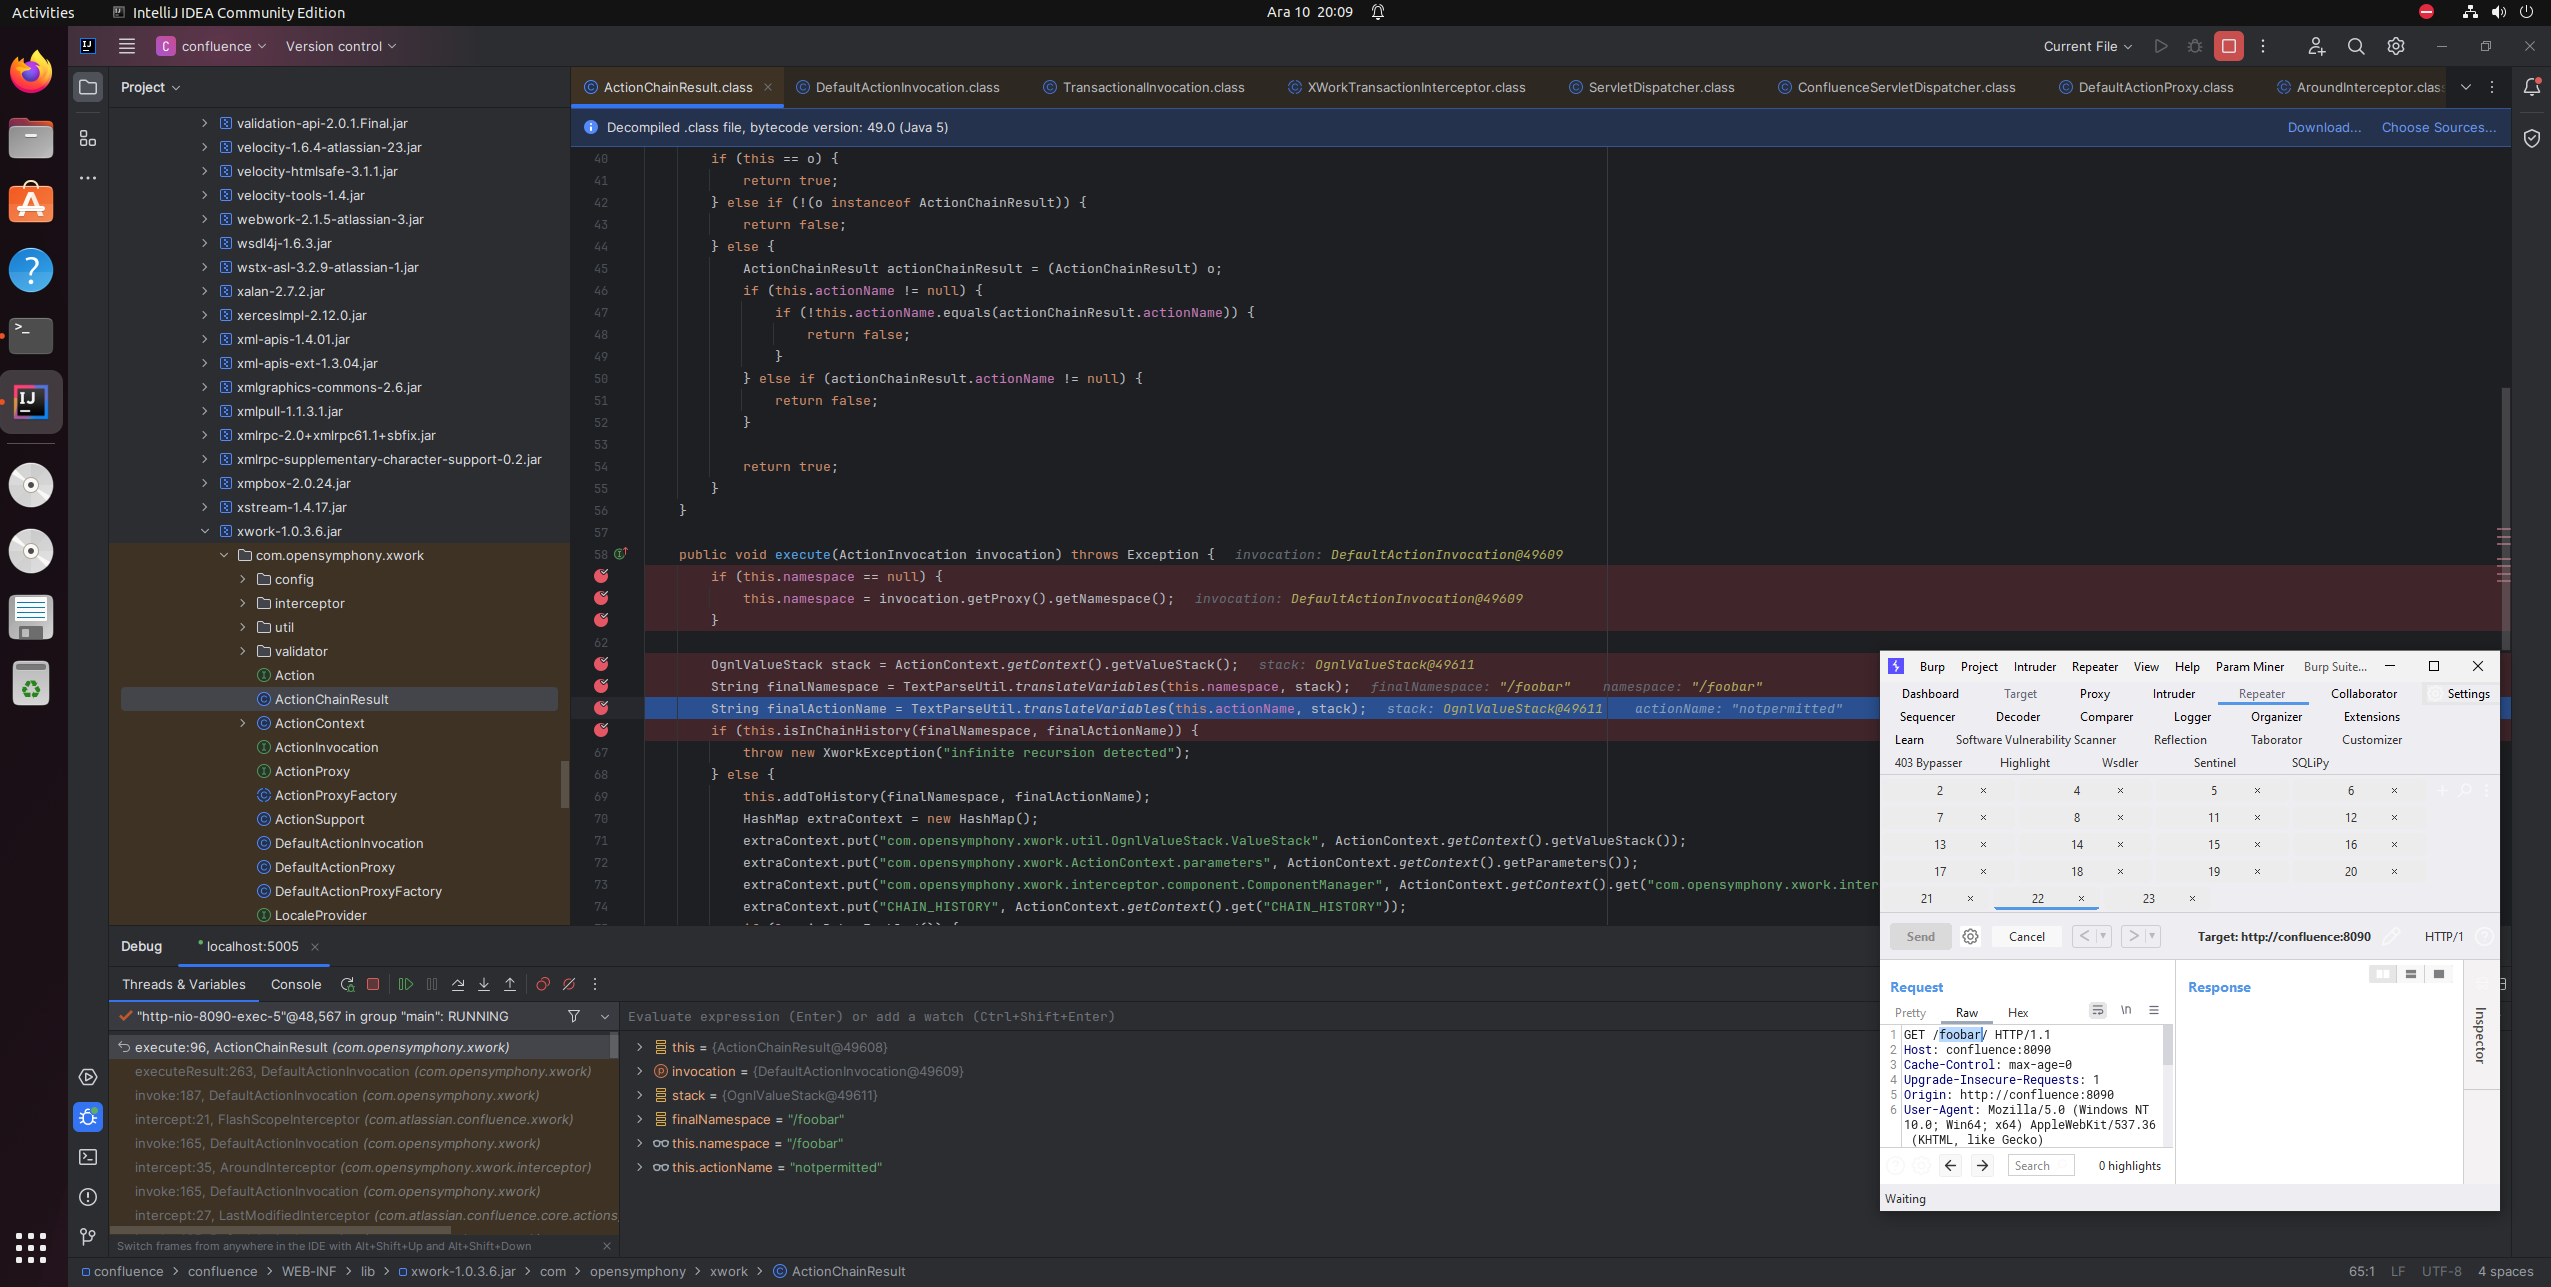
Task: Open the Console tab in Debug panel
Action: [x=296, y=984]
